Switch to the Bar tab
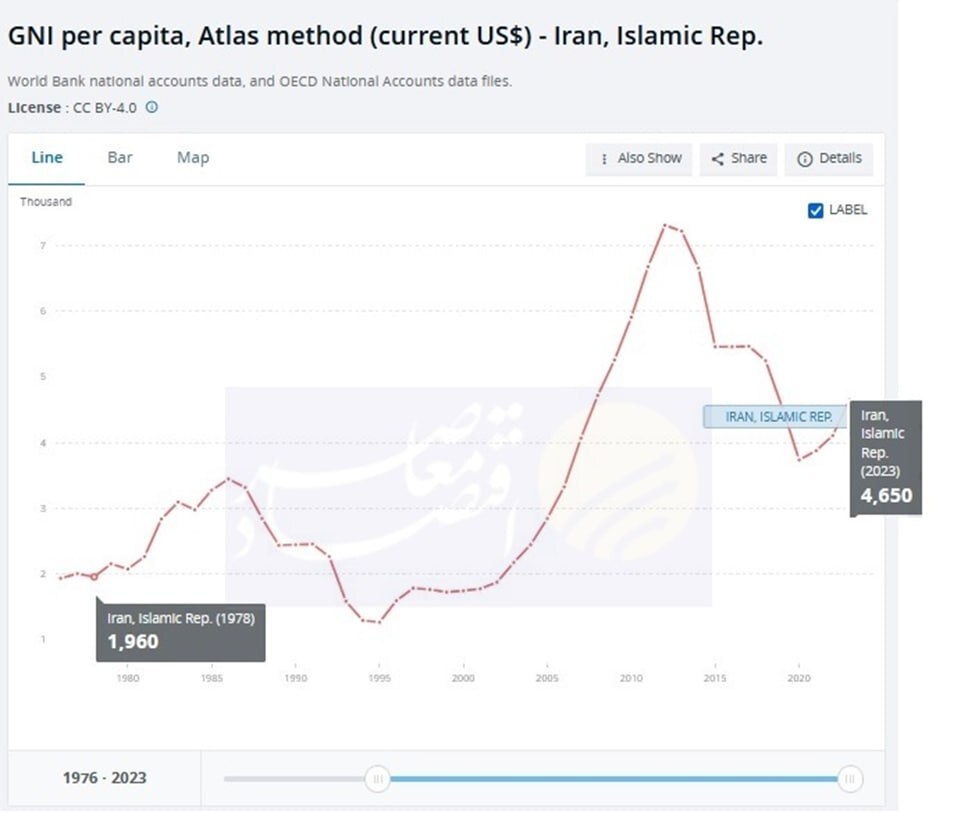Screen dimensions: 975x818 coord(120,157)
